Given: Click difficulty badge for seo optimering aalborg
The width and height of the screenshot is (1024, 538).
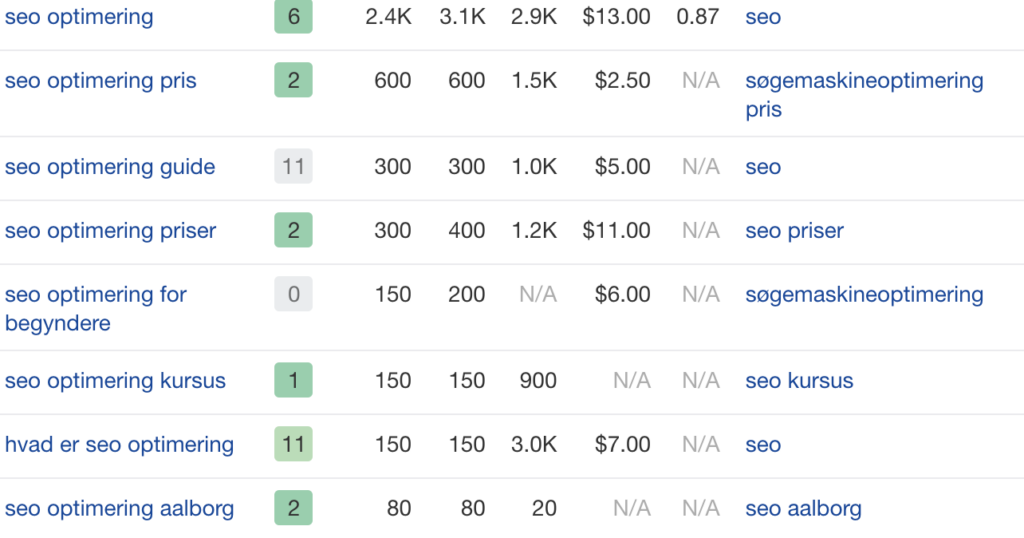Looking at the screenshot, I should coord(293,509).
